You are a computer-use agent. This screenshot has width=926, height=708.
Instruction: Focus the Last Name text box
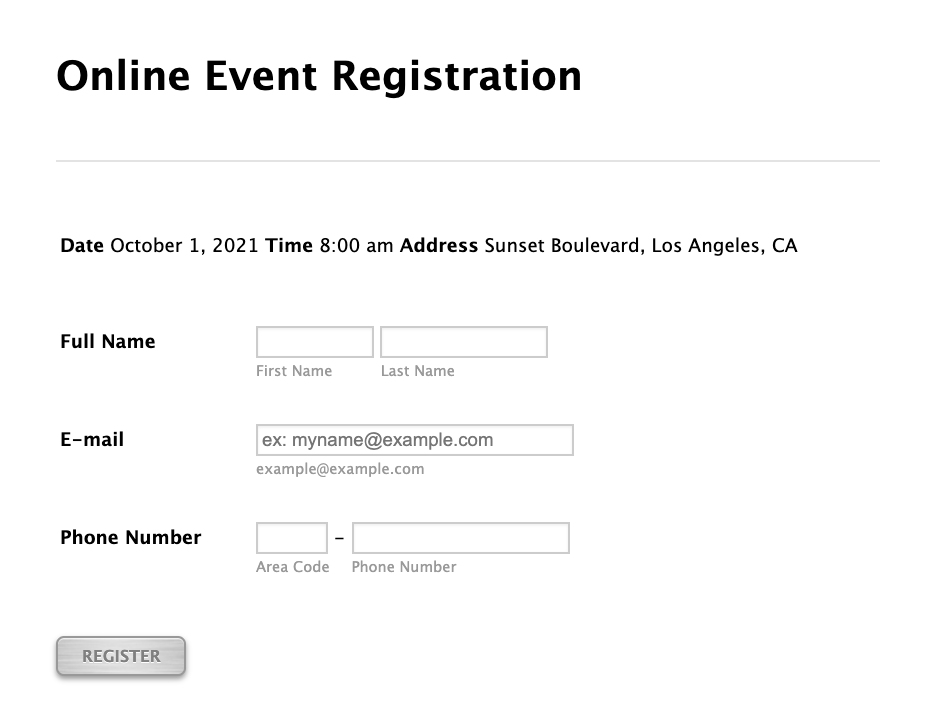point(463,342)
